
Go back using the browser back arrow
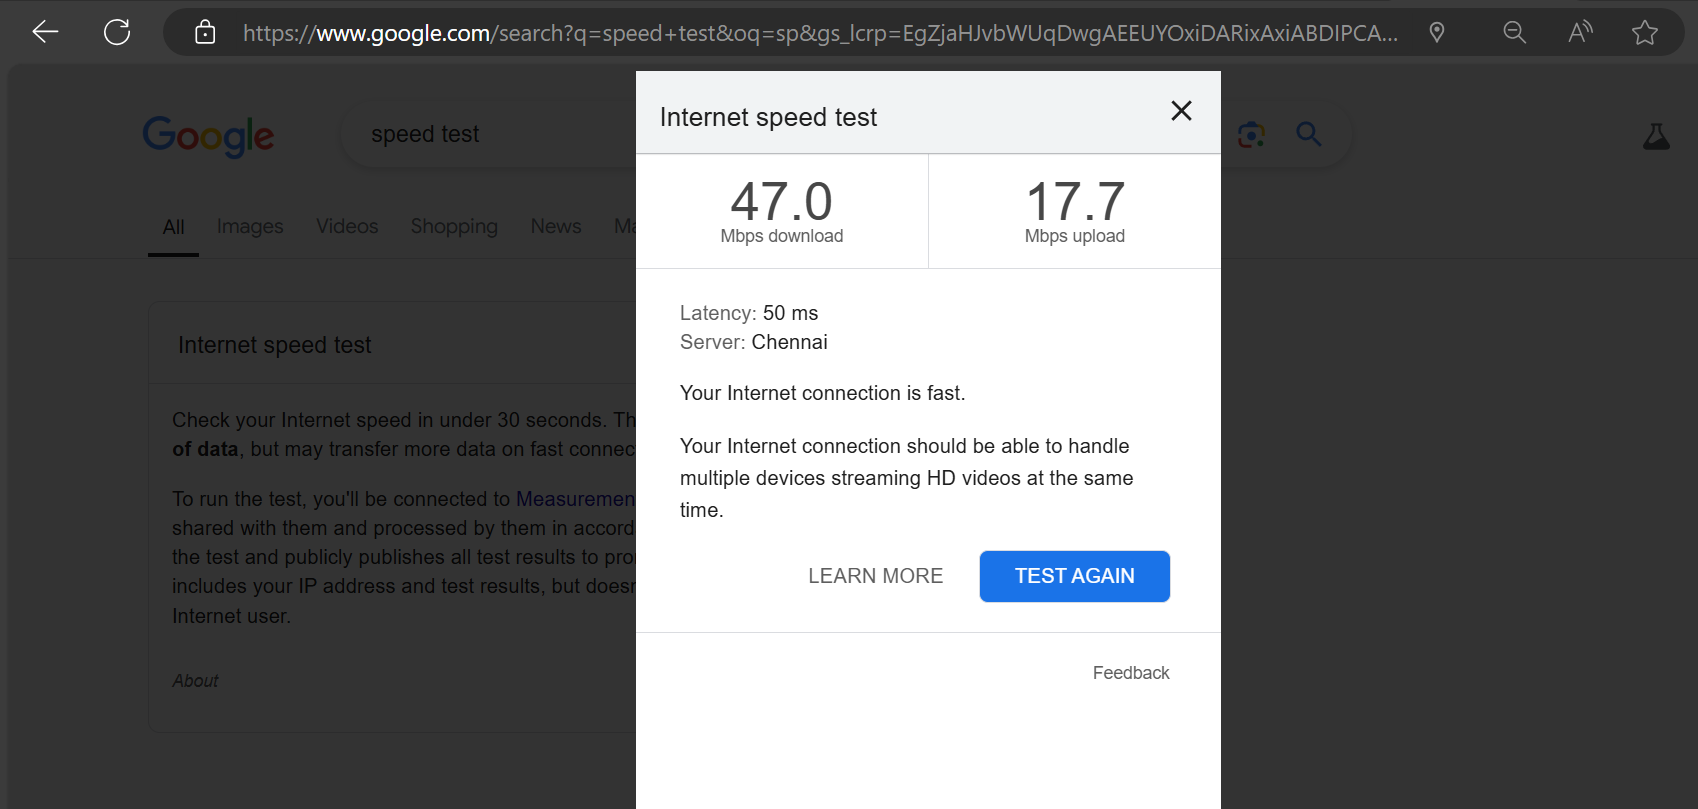[45, 32]
